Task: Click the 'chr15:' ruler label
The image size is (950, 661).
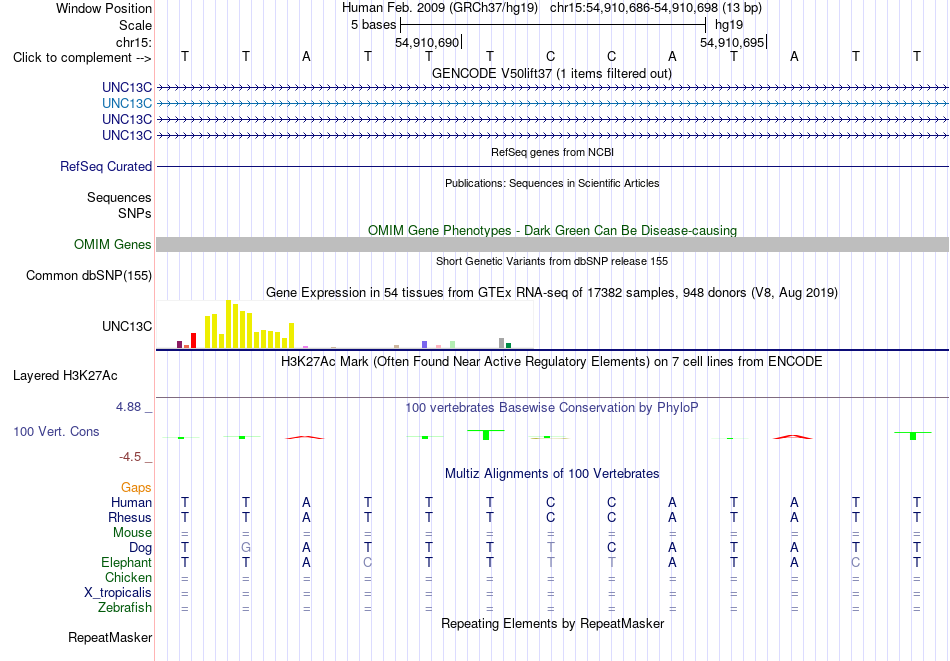Action: pos(134,42)
